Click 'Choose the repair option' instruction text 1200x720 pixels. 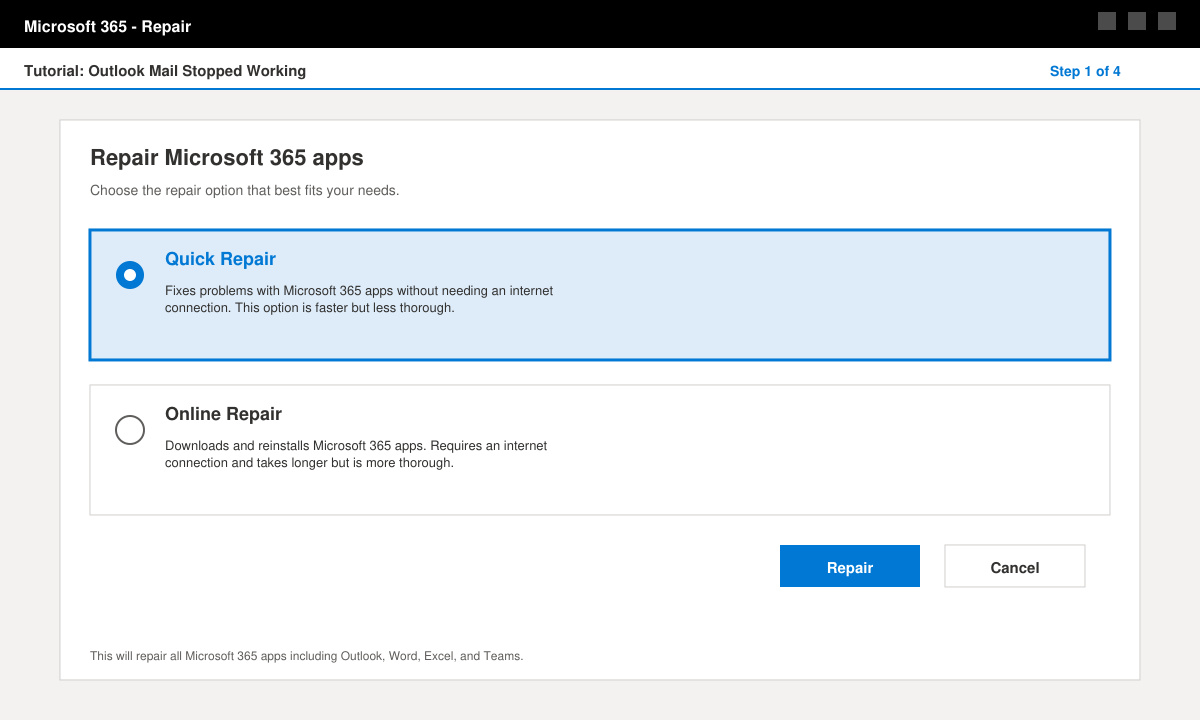pos(244,190)
